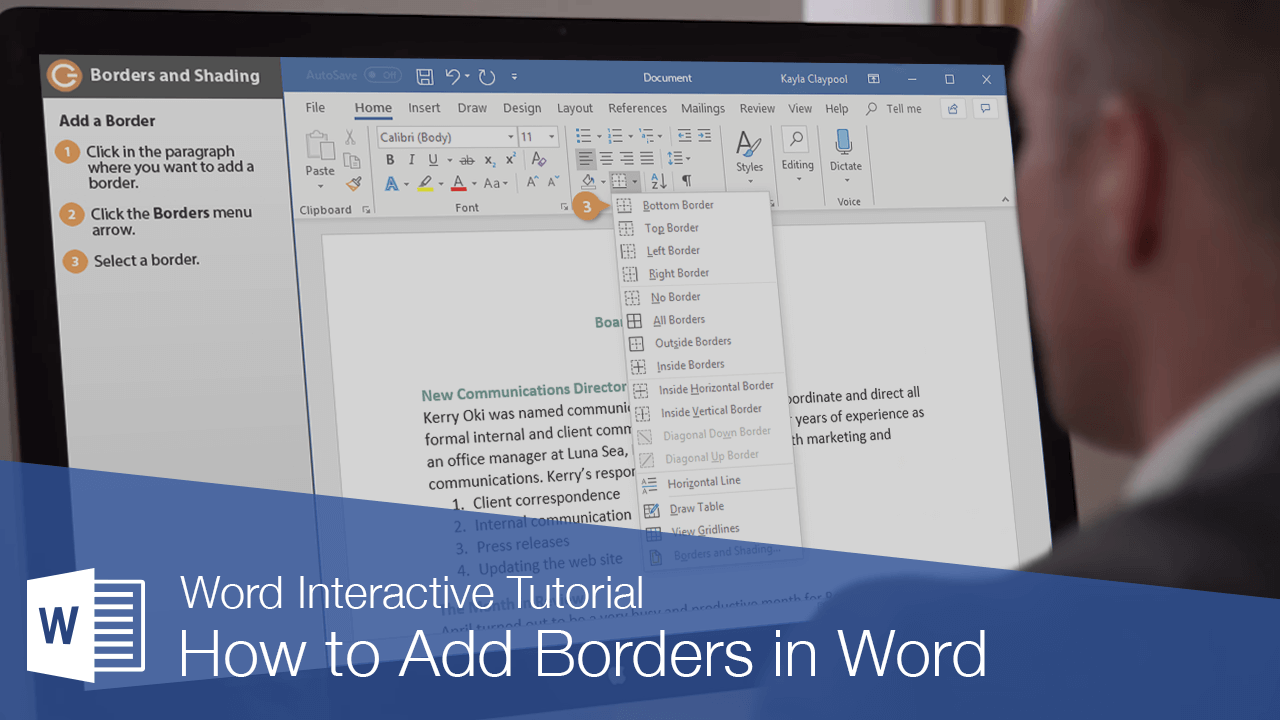The height and width of the screenshot is (720, 1280).
Task: Apply Subscript formatting
Action: (x=489, y=159)
